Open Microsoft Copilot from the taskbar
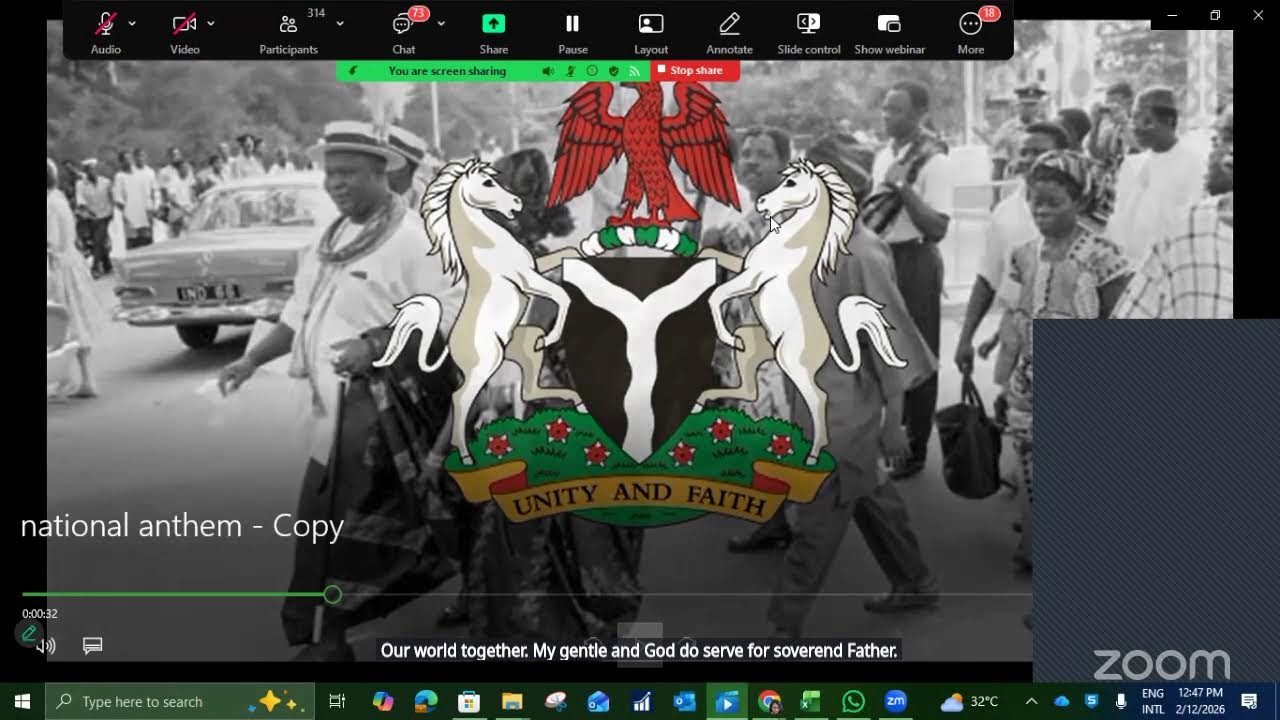Viewport: 1280px width, 720px height. 383,702
